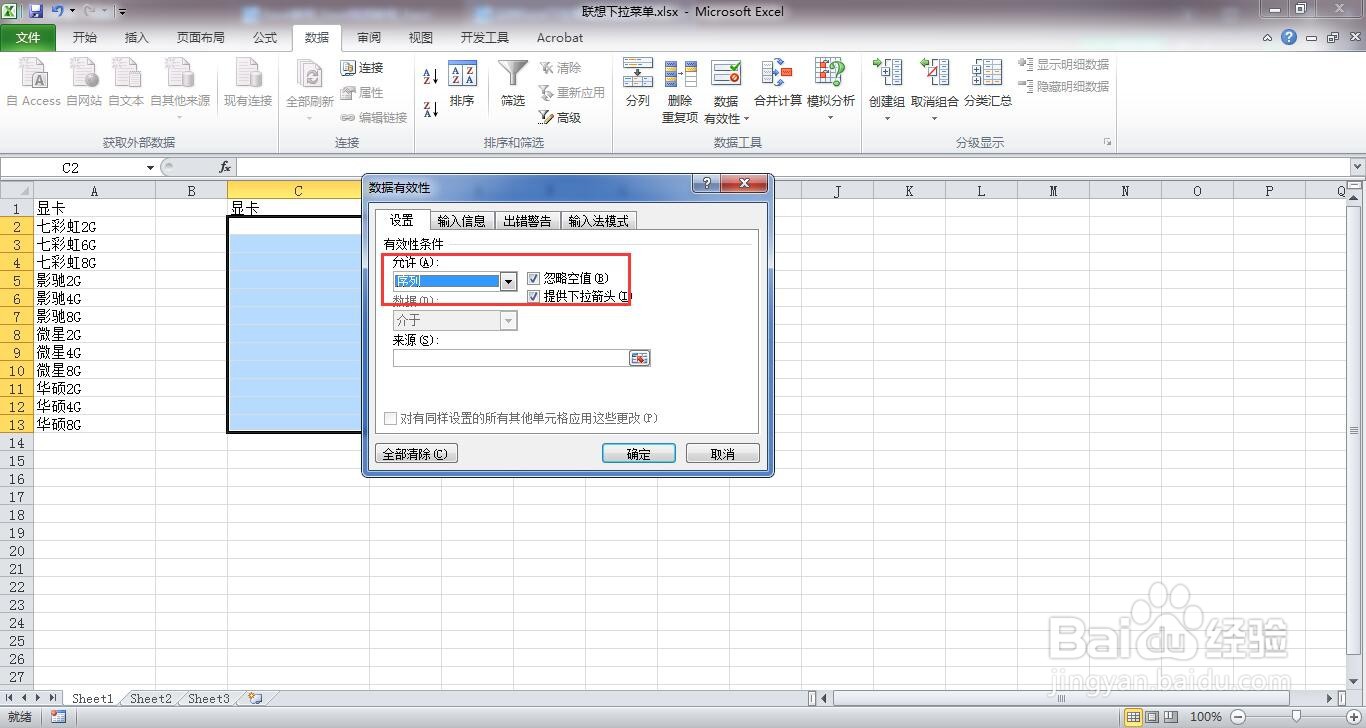
Task: Open the 开发工具 developer tab
Action: tap(485, 37)
